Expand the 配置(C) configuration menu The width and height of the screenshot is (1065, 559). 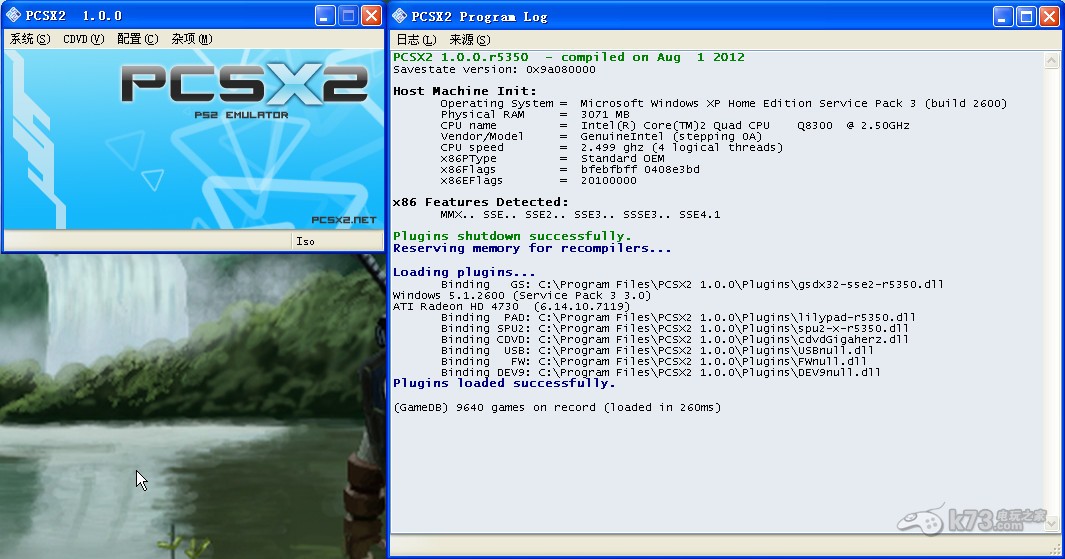coord(137,39)
